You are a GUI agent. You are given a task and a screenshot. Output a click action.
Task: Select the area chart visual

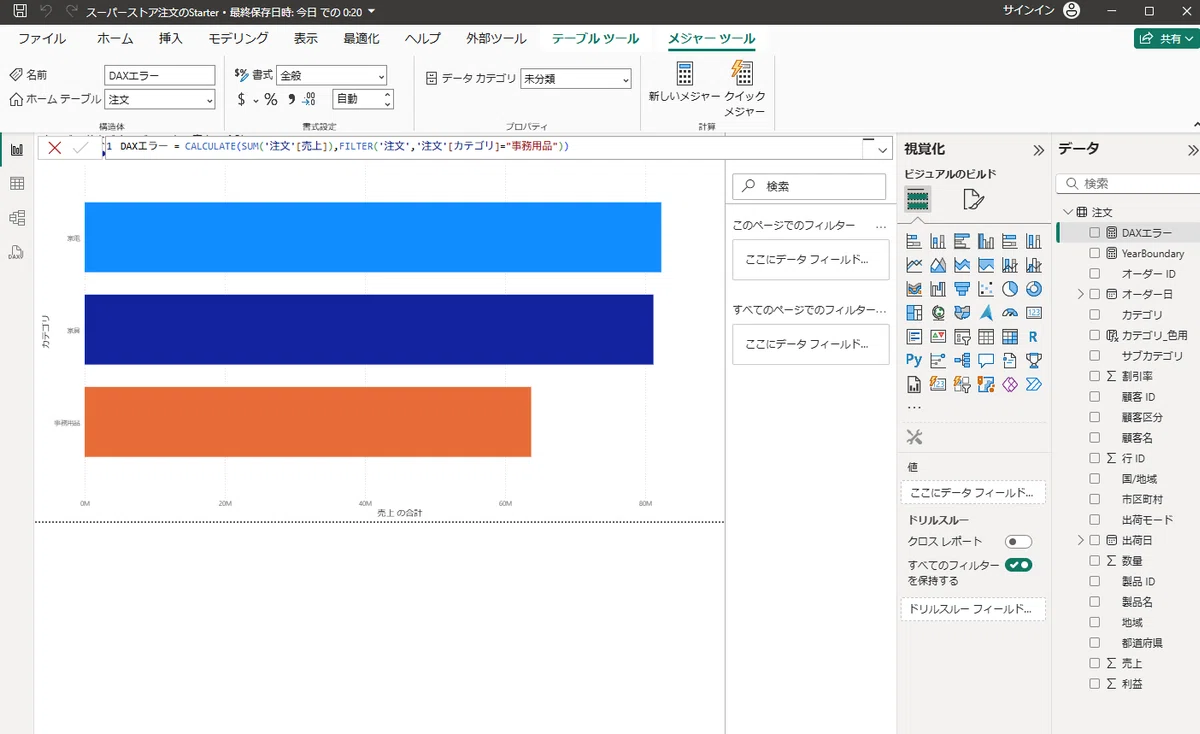coord(938,265)
